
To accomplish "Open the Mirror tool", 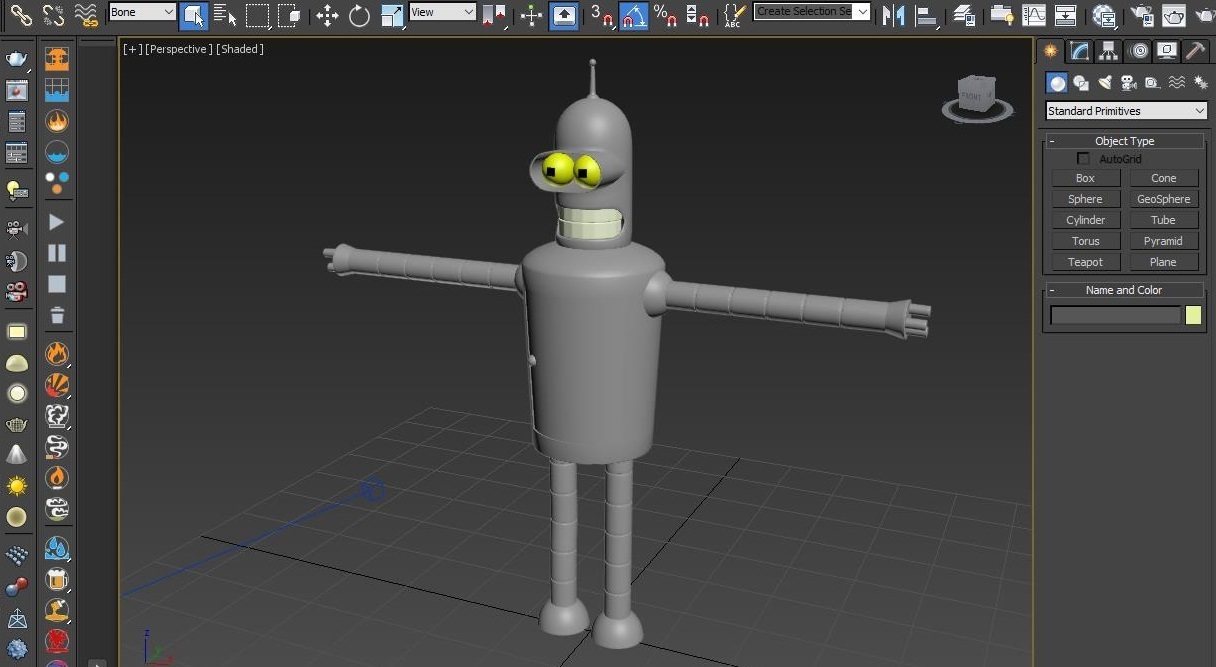I will tap(893, 15).
